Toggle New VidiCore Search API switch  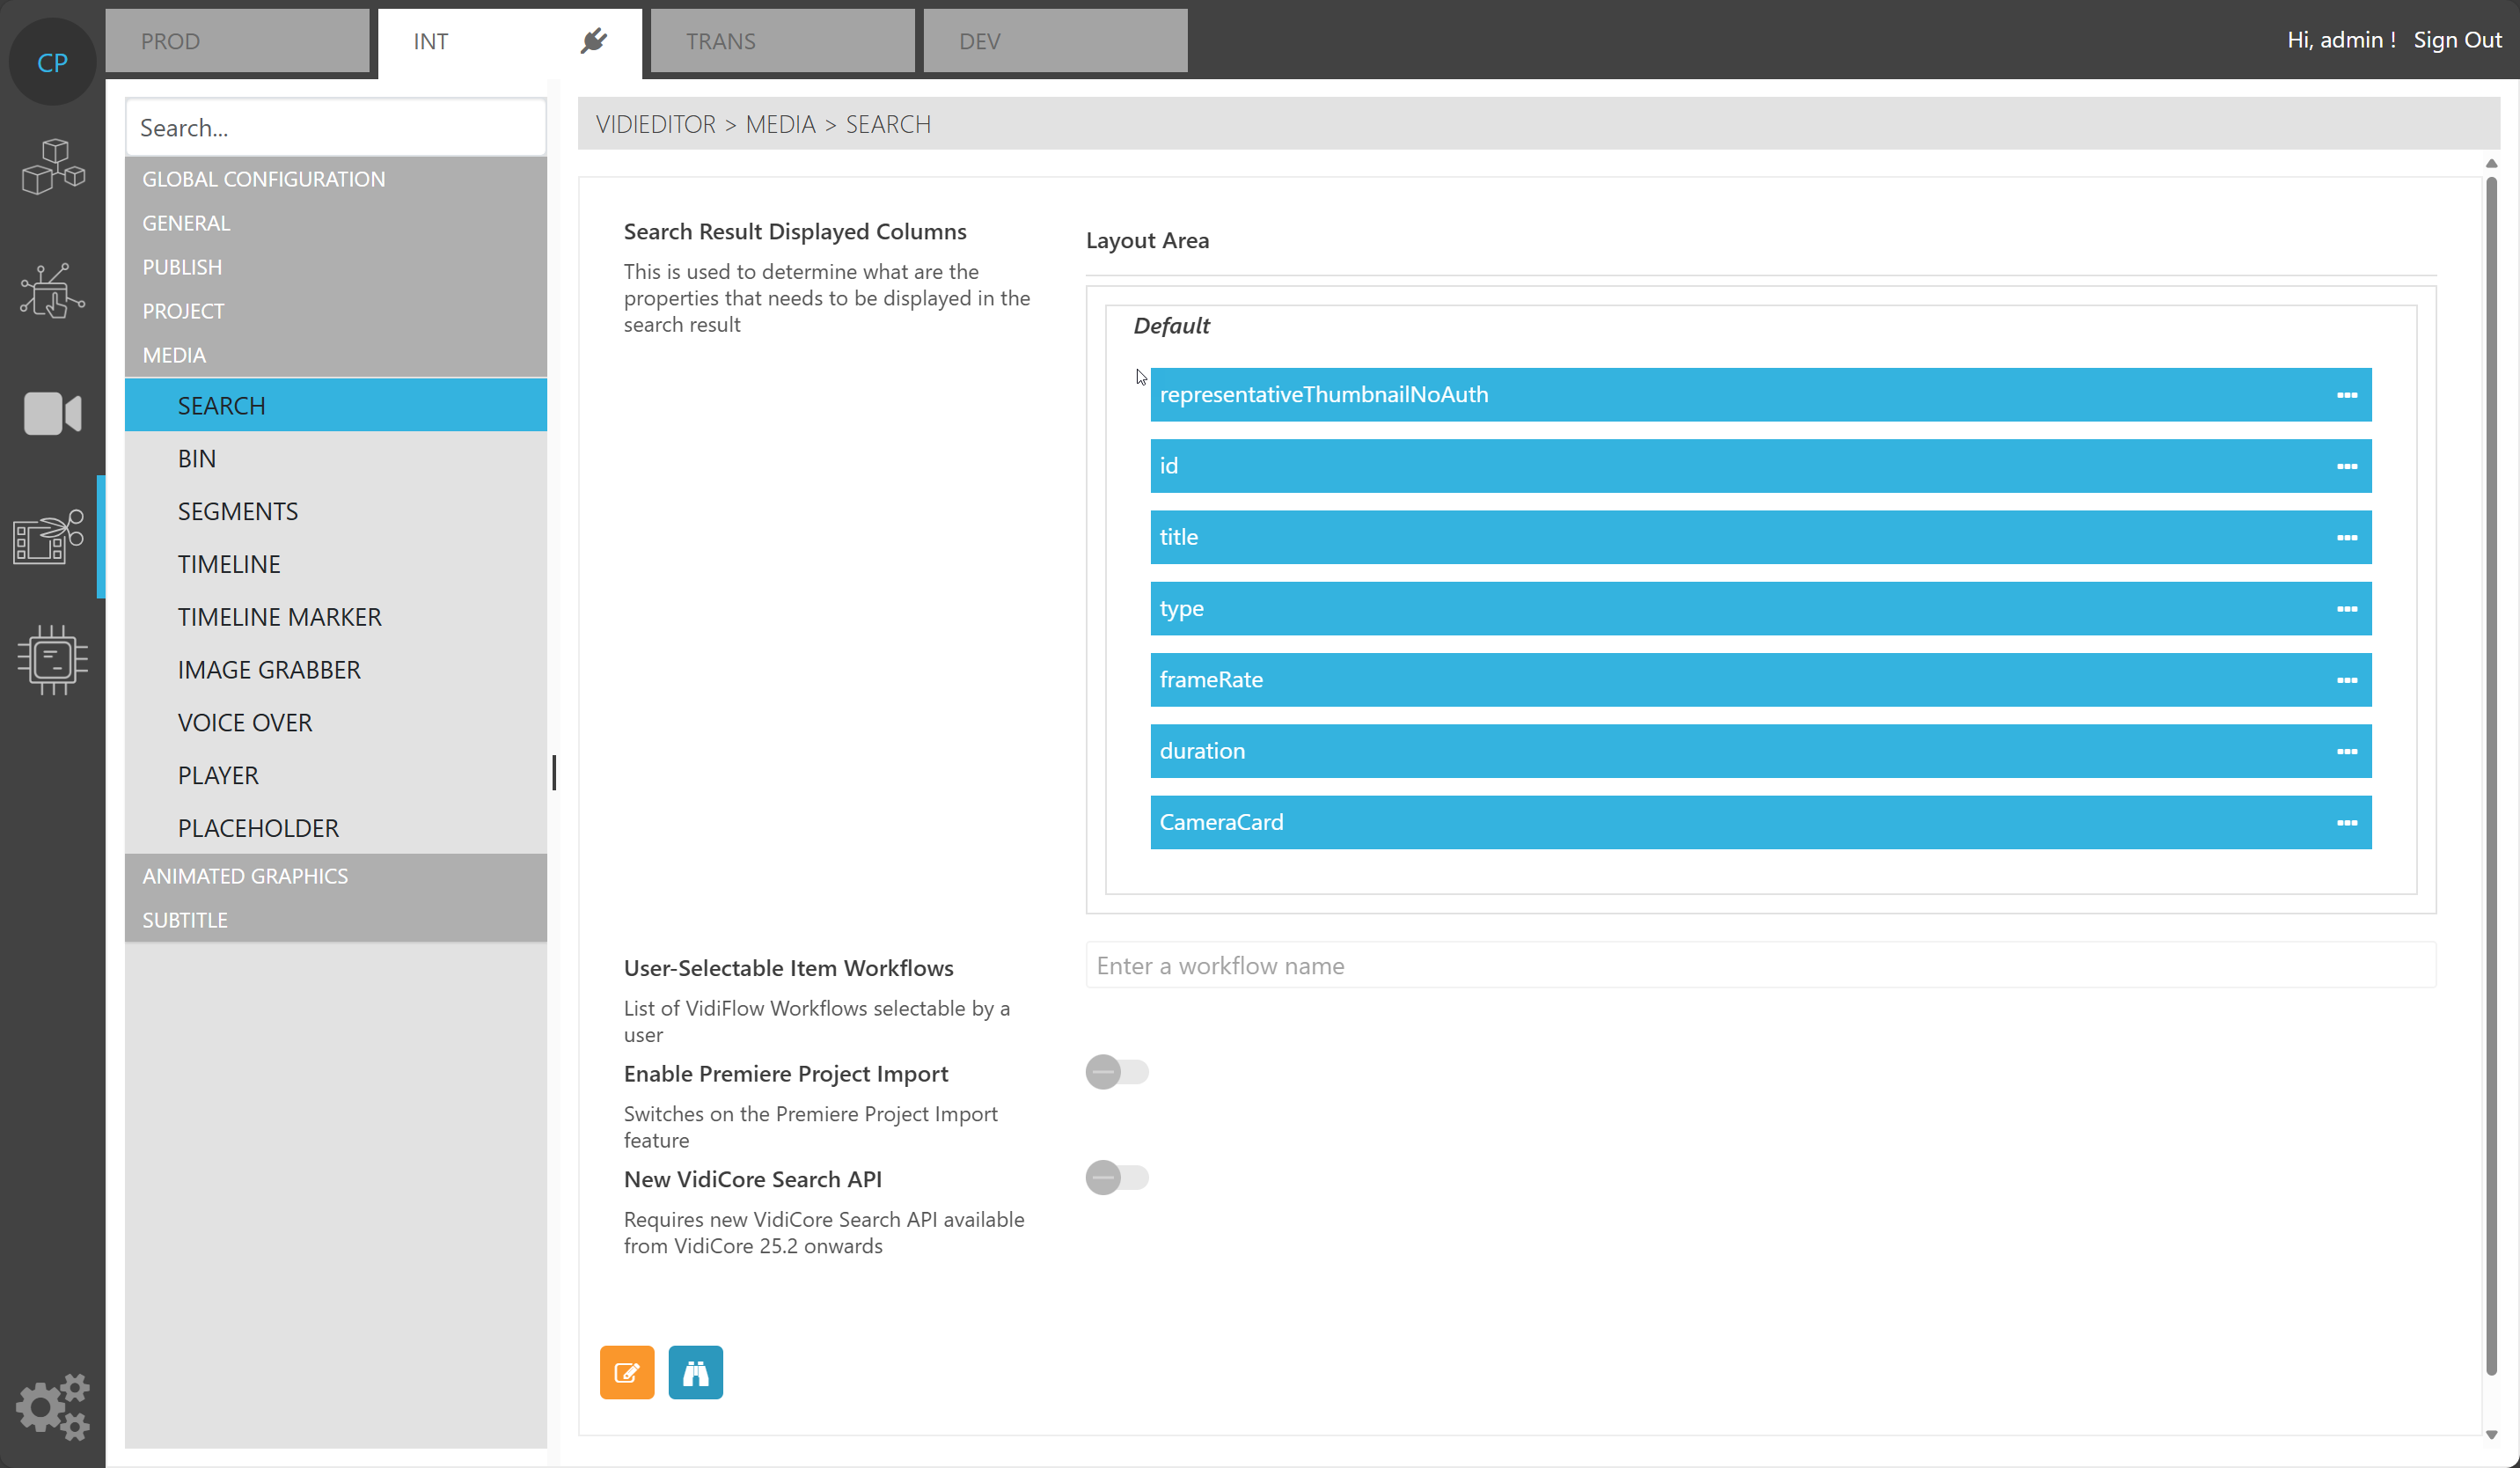tap(1117, 1177)
